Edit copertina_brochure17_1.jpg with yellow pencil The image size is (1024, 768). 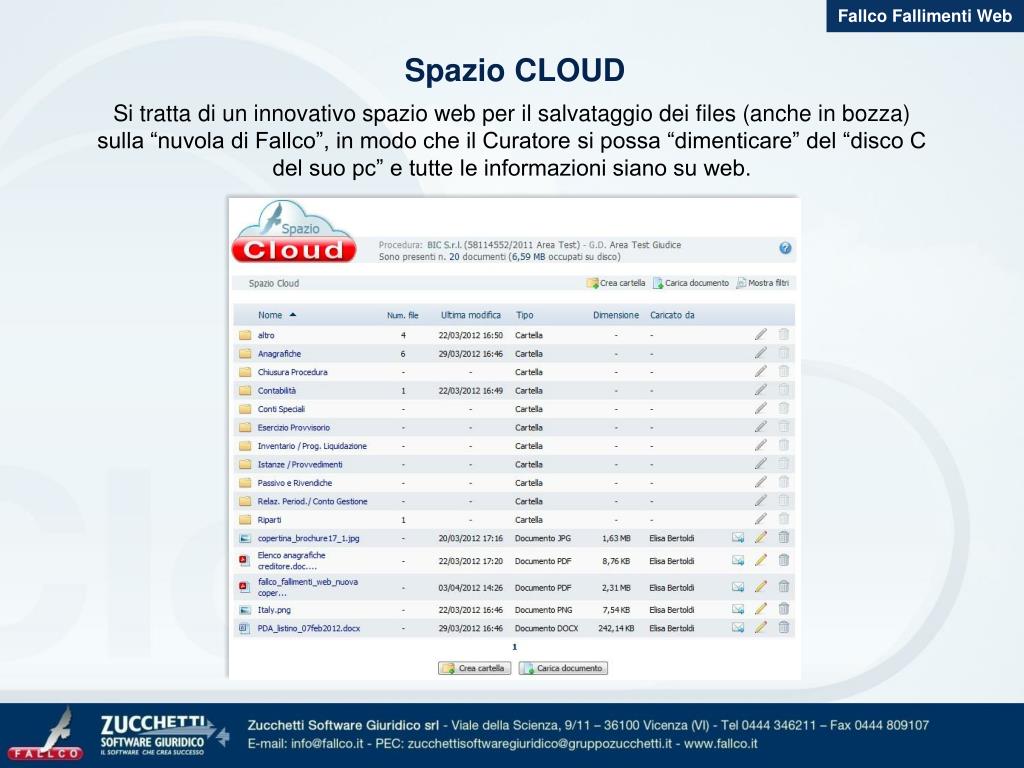tap(761, 537)
